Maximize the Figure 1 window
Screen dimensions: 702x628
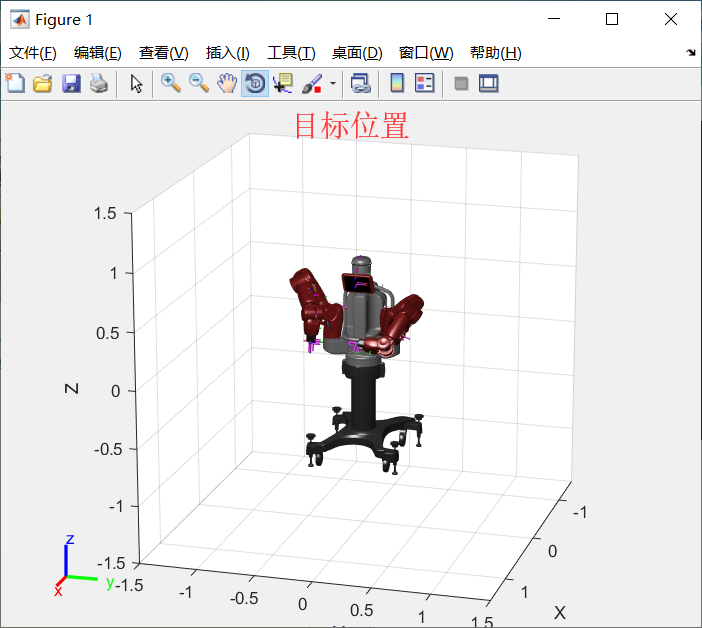point(612,19)
